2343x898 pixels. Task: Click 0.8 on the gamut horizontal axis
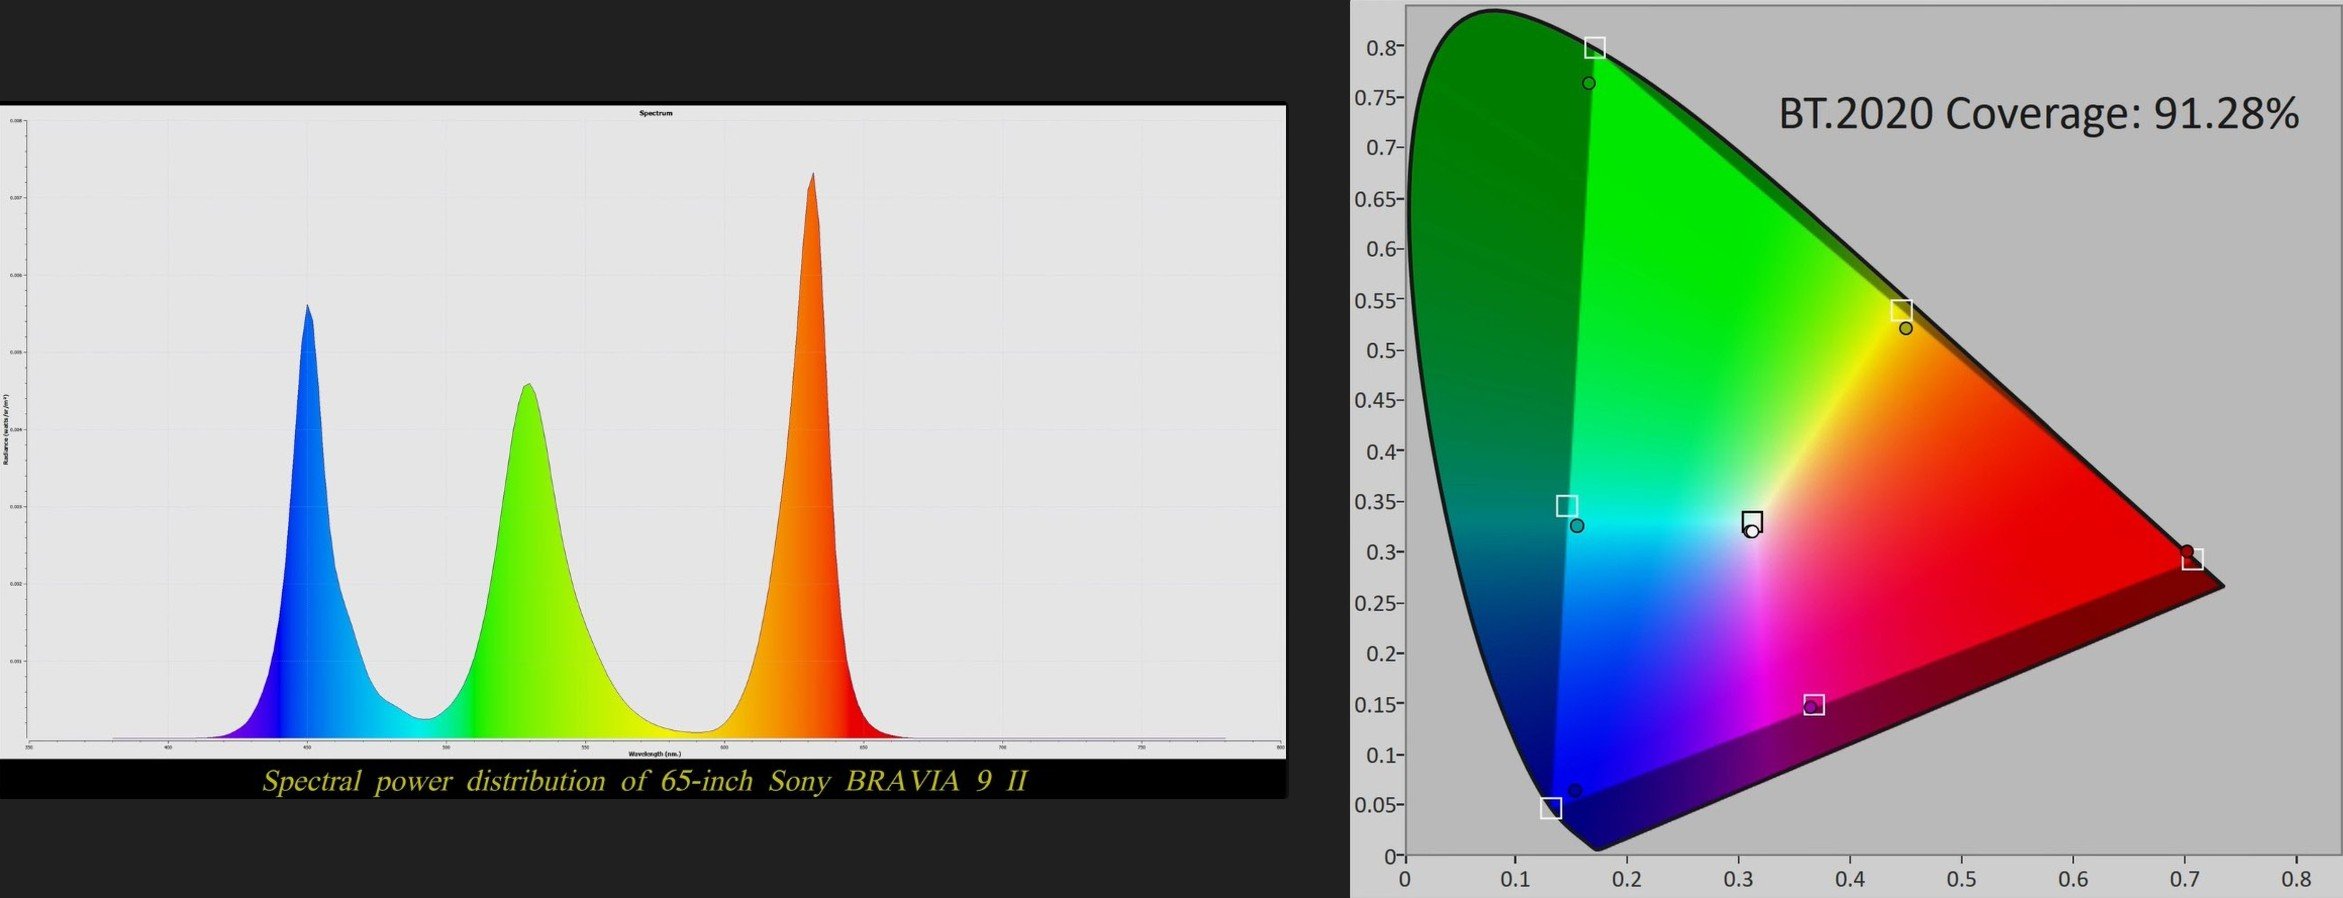(2296, 880)
